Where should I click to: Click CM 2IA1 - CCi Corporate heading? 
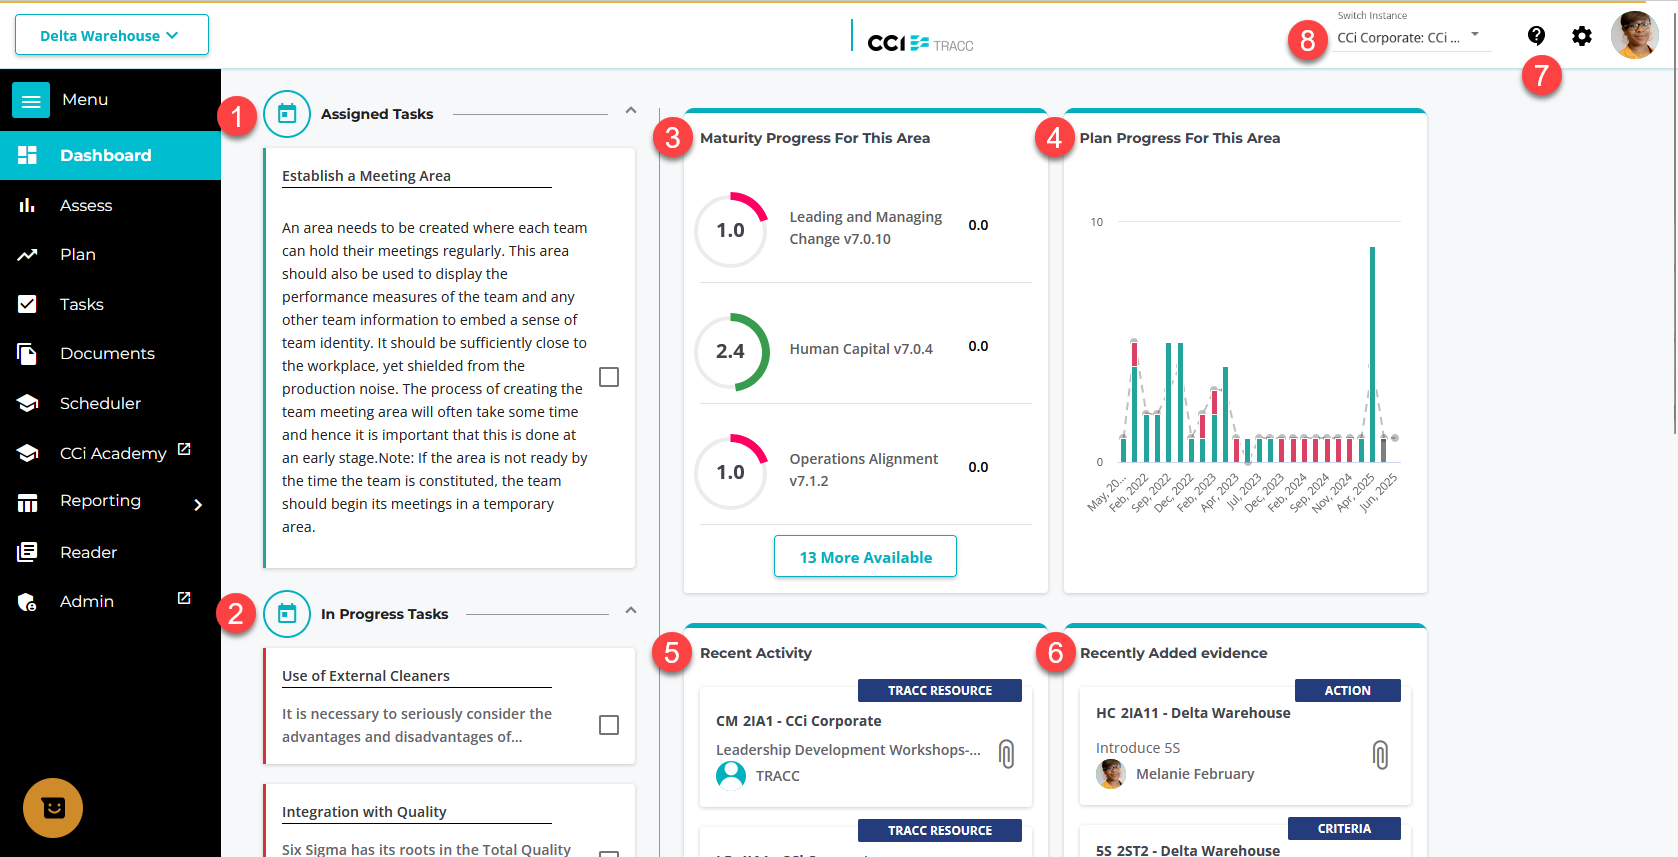pos(799,721)
